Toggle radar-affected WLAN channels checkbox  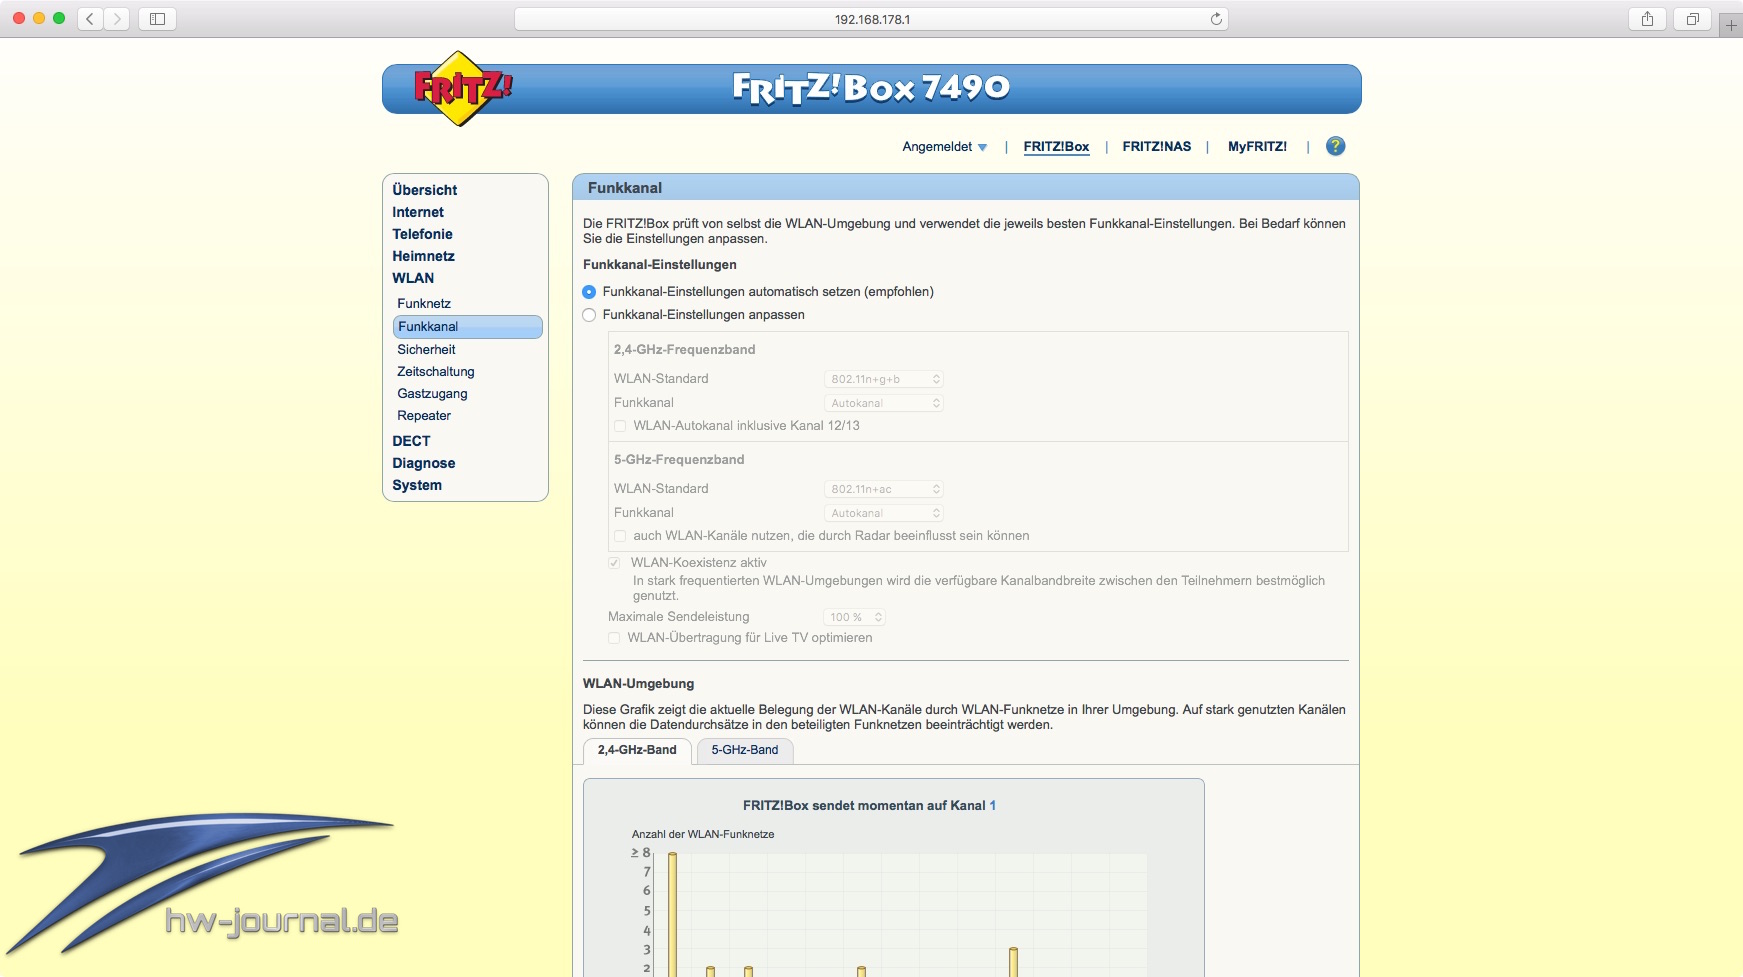[x=620, y=536]
